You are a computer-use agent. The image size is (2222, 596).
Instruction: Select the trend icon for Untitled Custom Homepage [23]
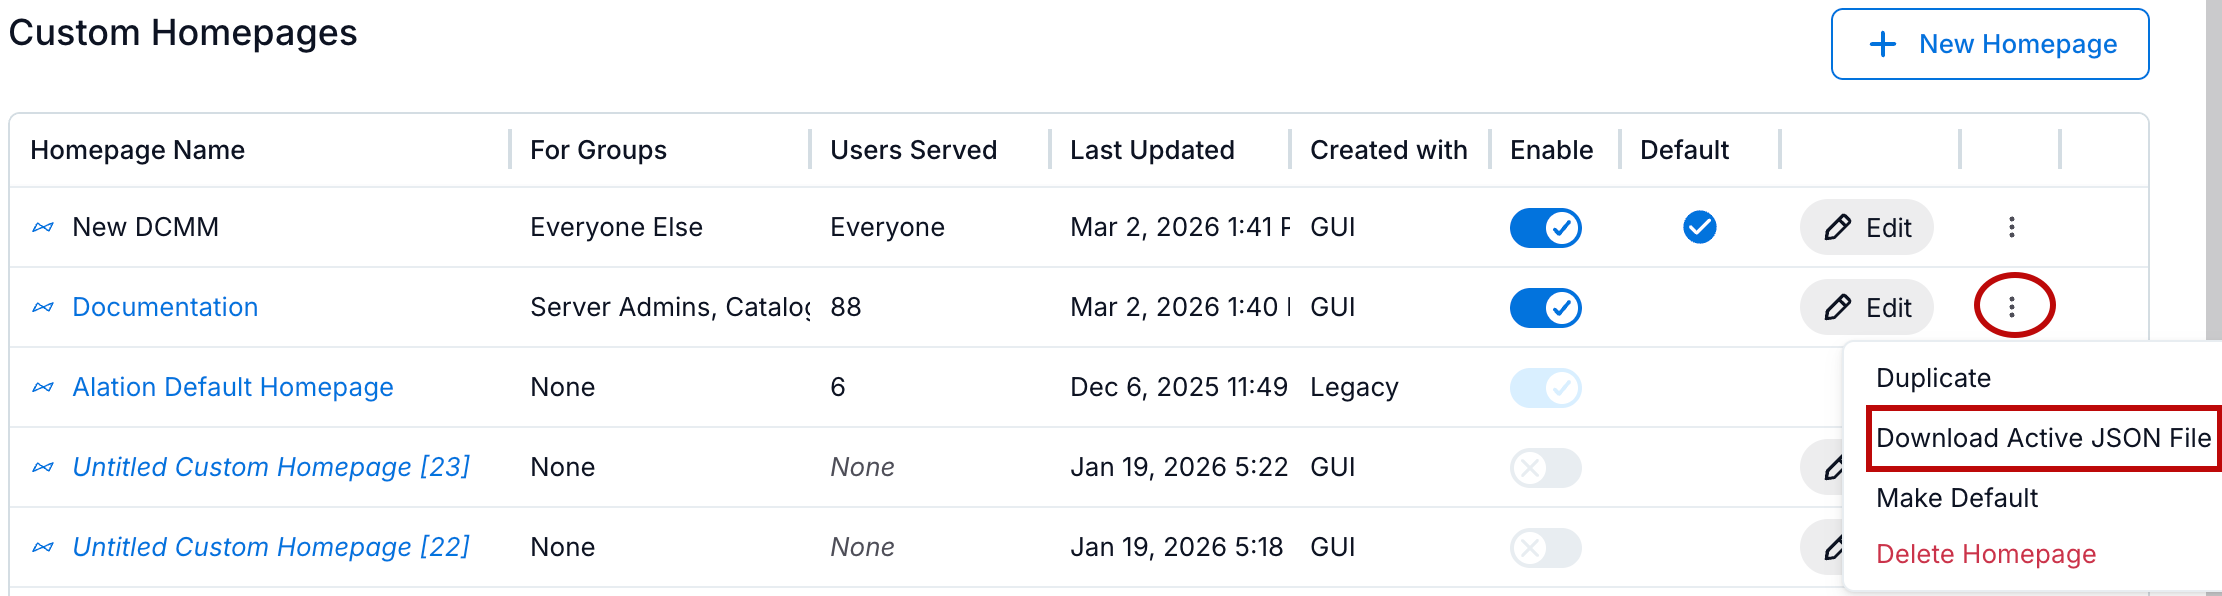click(x=42, y=467)
